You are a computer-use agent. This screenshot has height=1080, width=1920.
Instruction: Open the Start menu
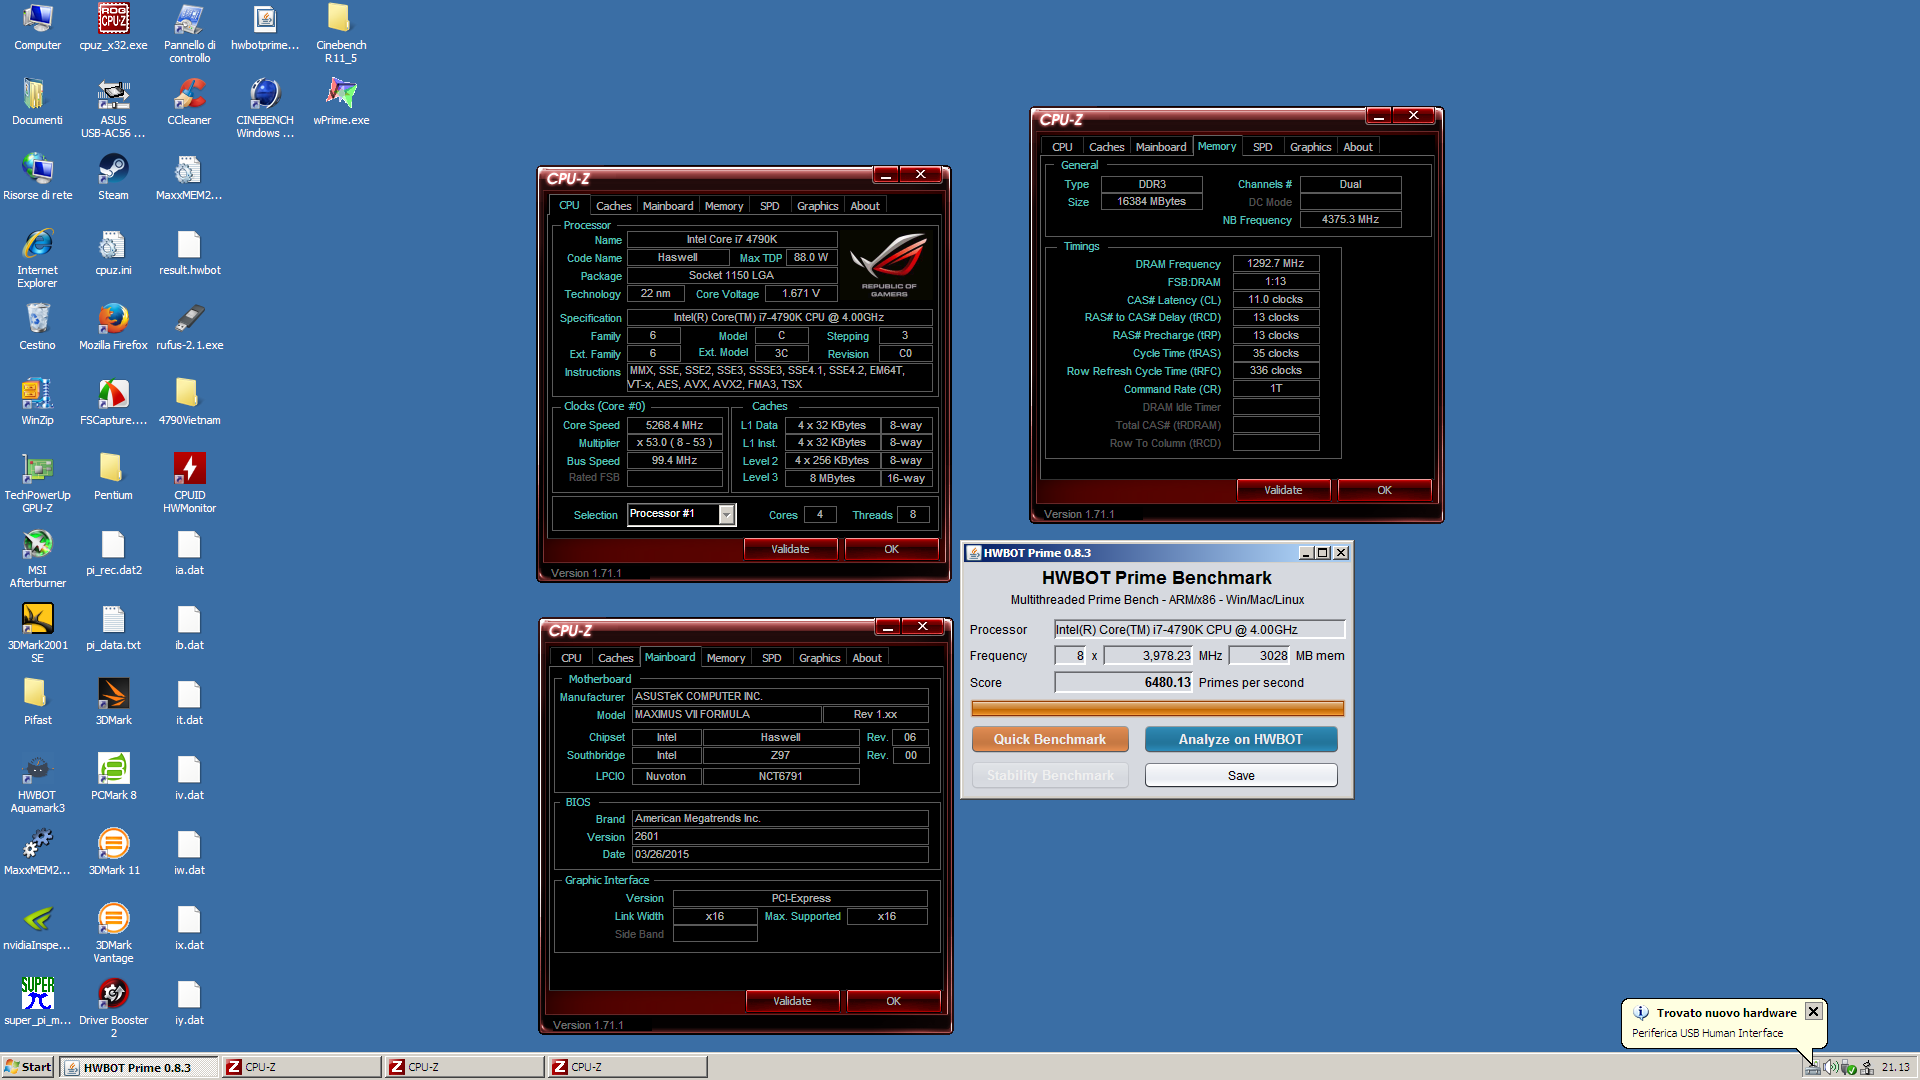tap(28, 1067)
